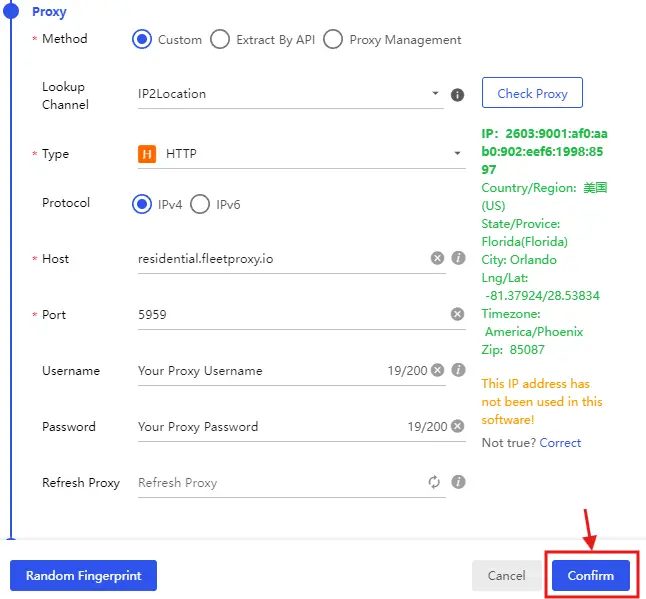The image size is (646, 599).
Task: Expand the HTTP proxy Type dropdown
Action: [298, 154]
